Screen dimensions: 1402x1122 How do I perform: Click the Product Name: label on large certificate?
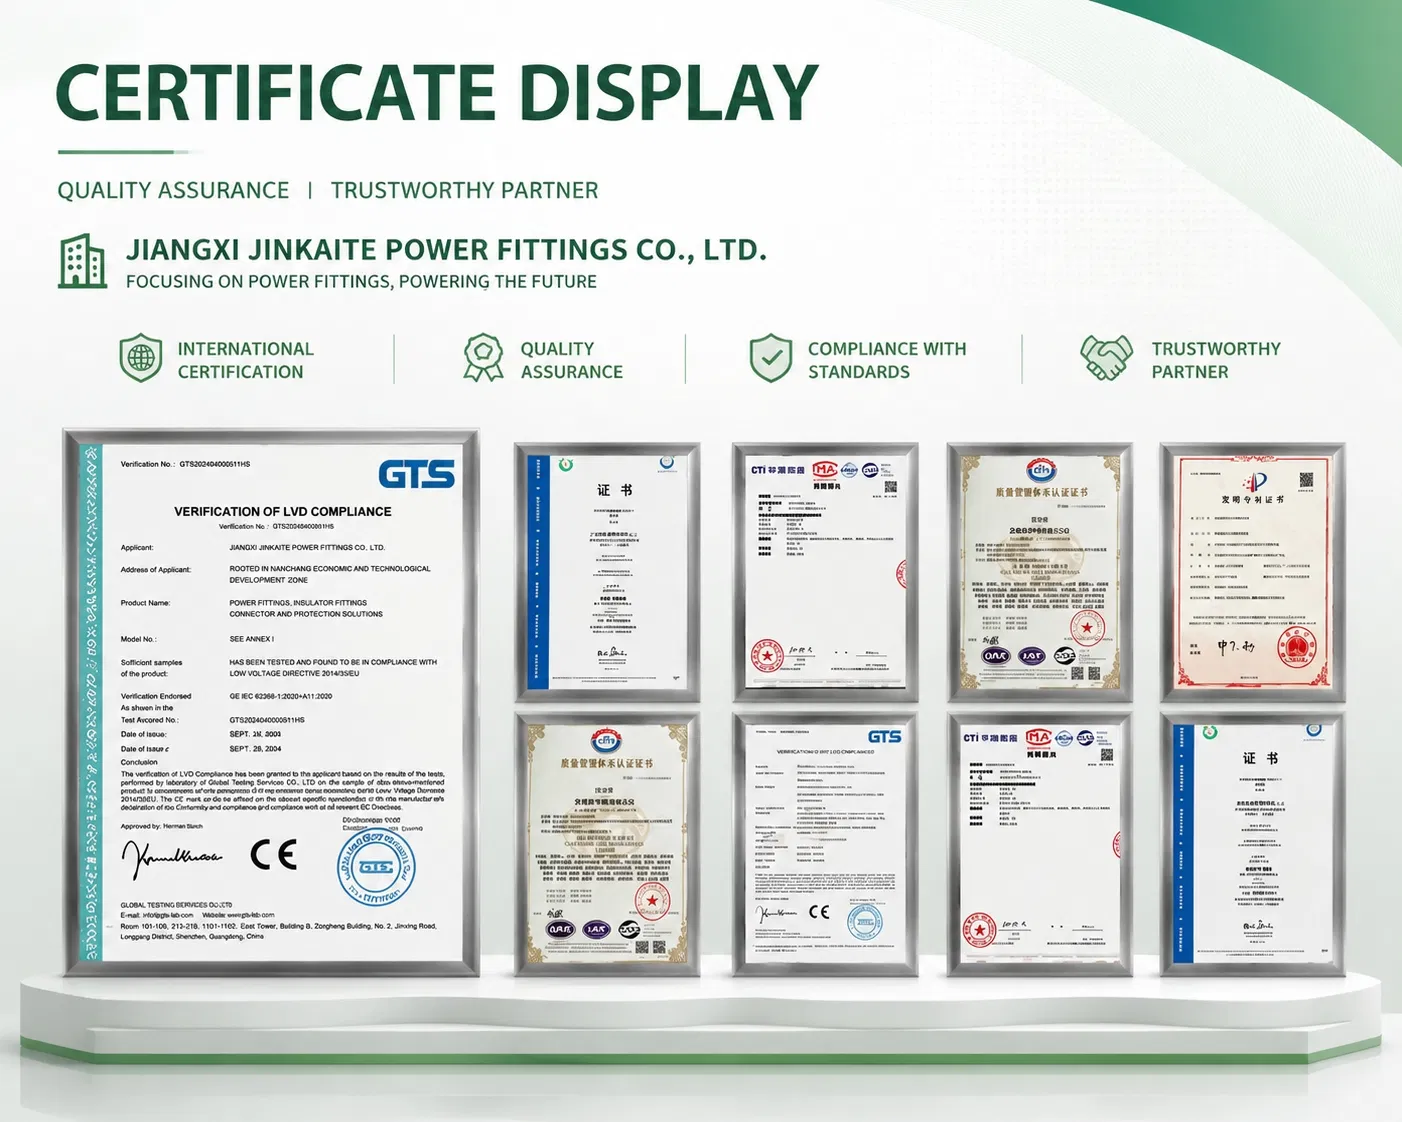pyautogui.click(x=145, y=603)
